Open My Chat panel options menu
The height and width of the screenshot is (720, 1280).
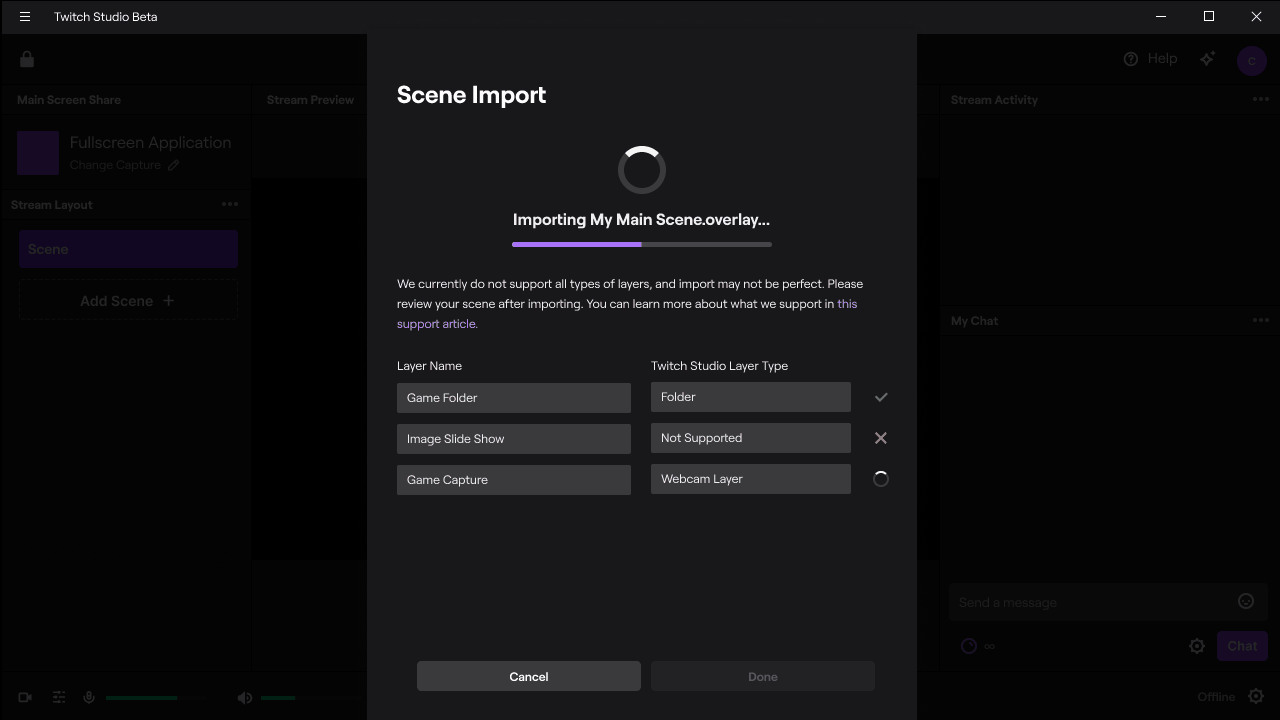[x=1260, y=320]
